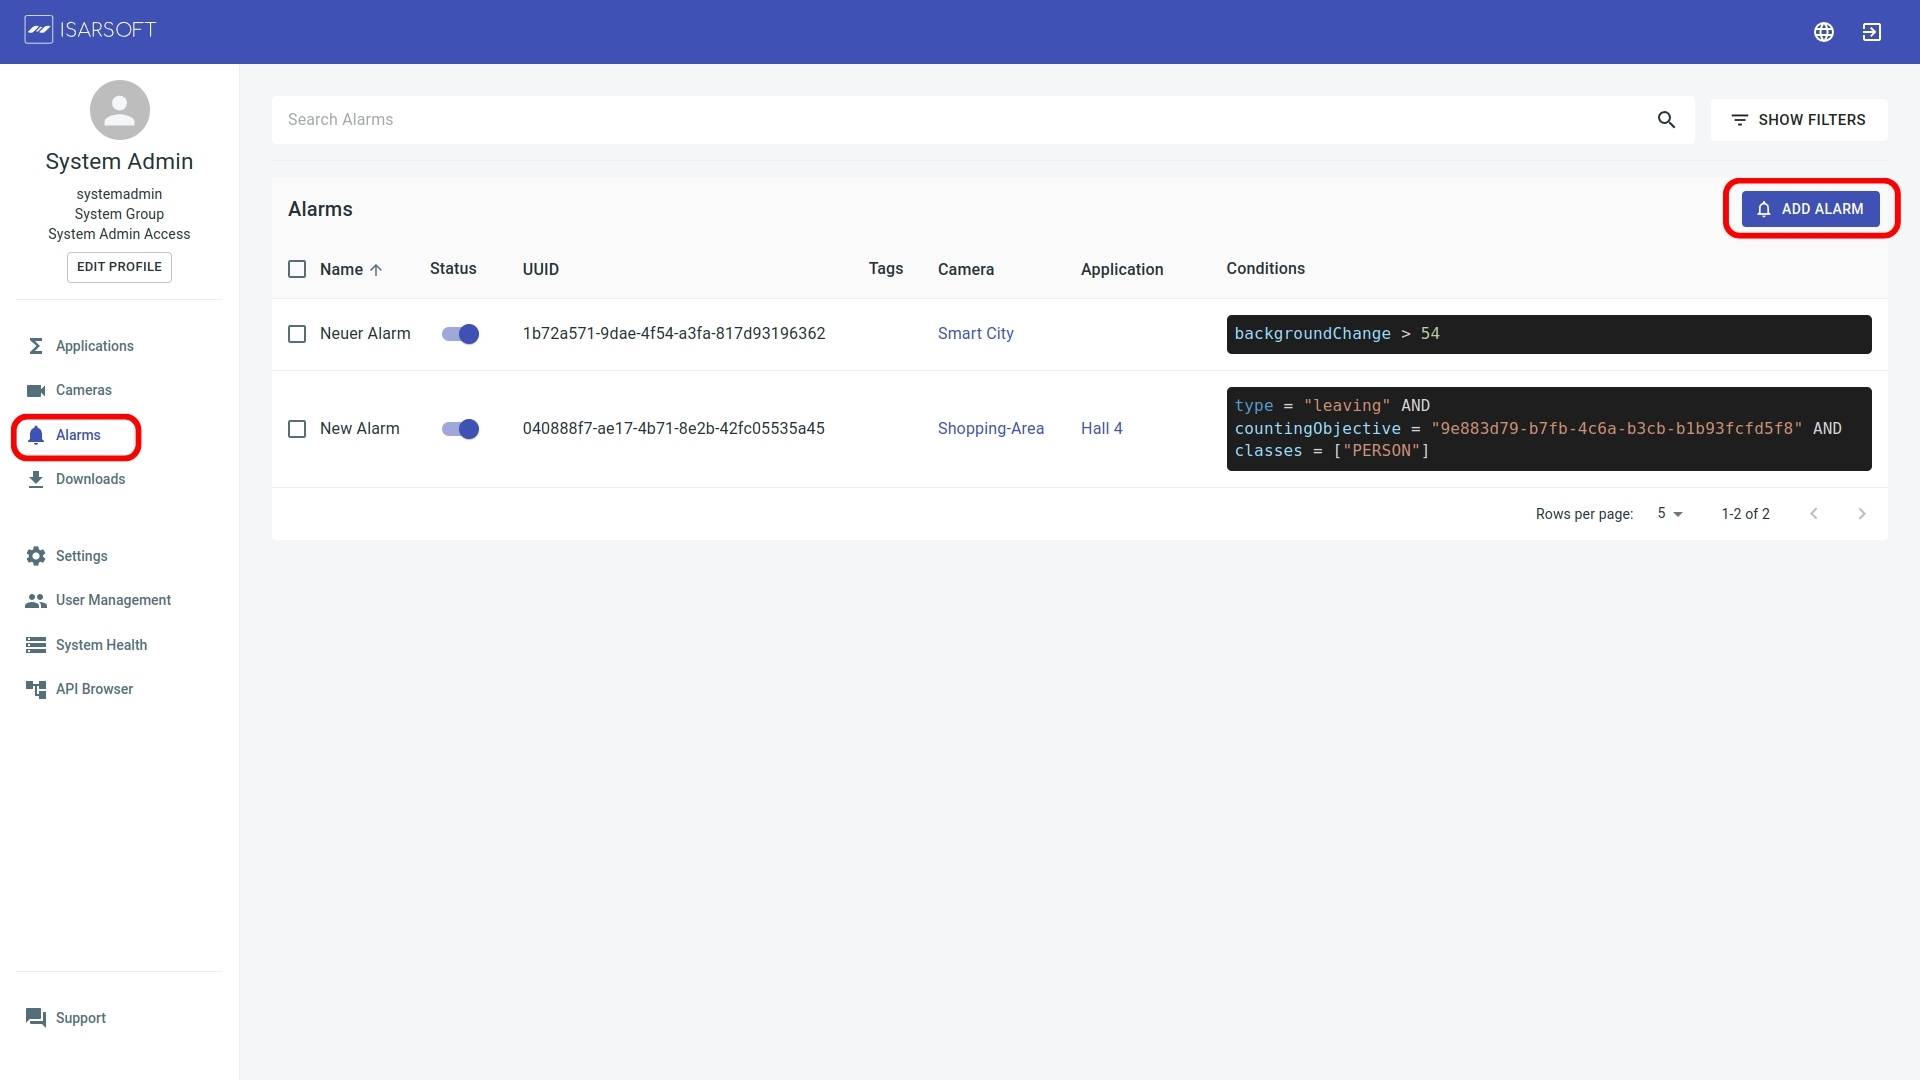This screenshot has width=1920, height=1080.
Task: Click UUID starting with 040888f7
Action: coord(674,429)
